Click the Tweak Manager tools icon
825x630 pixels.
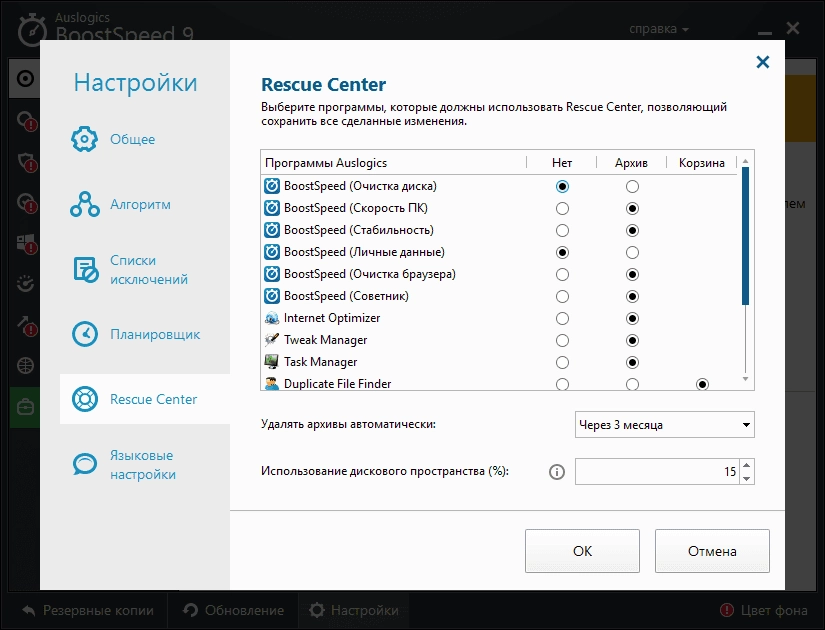[271, 341]
